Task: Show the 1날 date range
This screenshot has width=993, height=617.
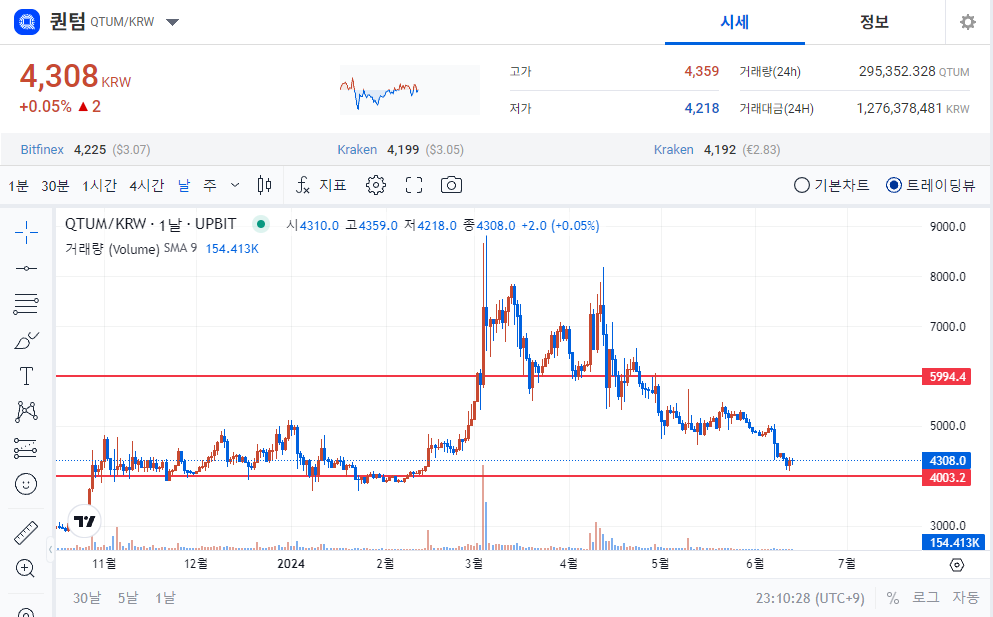Action: 165,597
